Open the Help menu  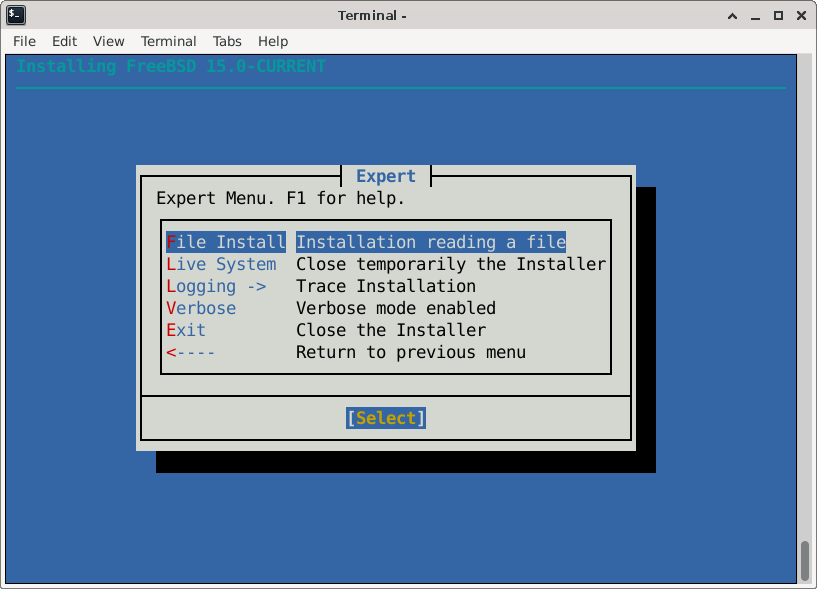coord(273,41)
